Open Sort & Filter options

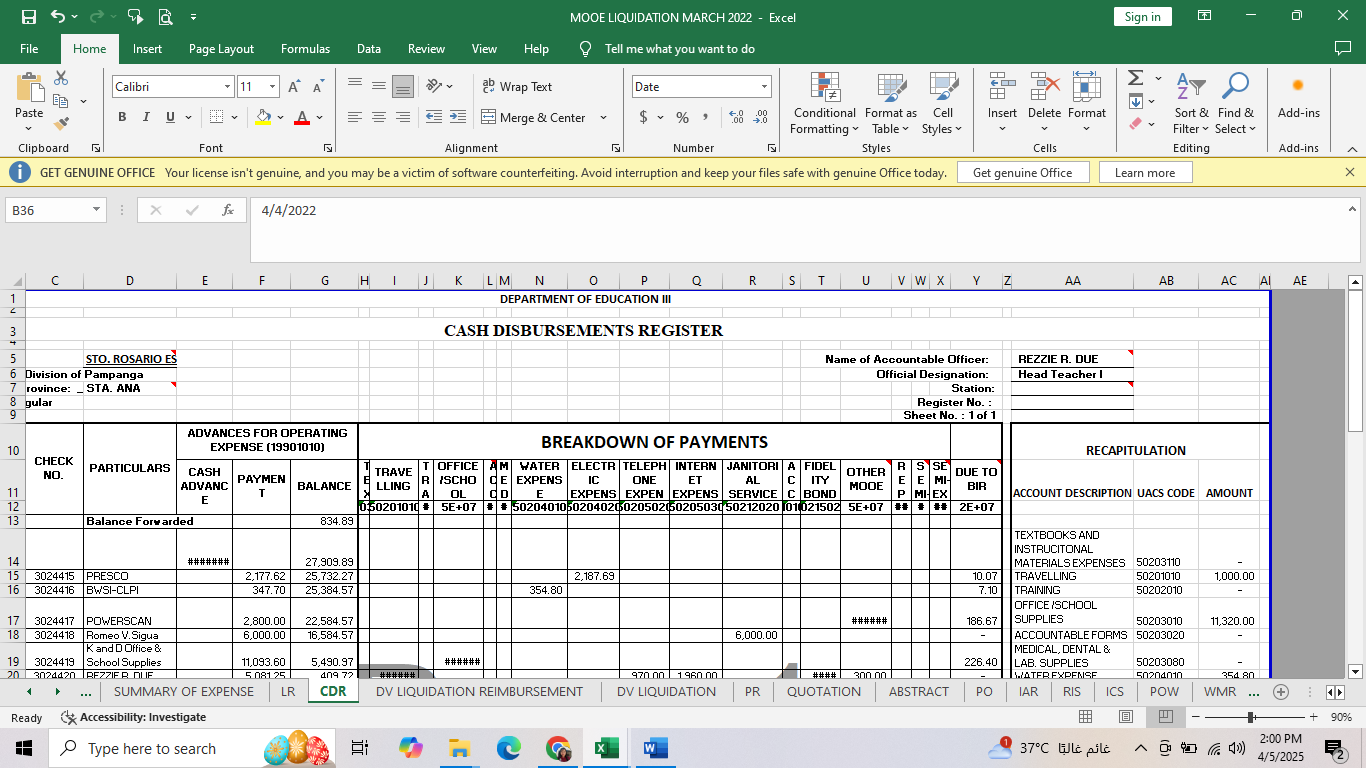click(1190, 104)
